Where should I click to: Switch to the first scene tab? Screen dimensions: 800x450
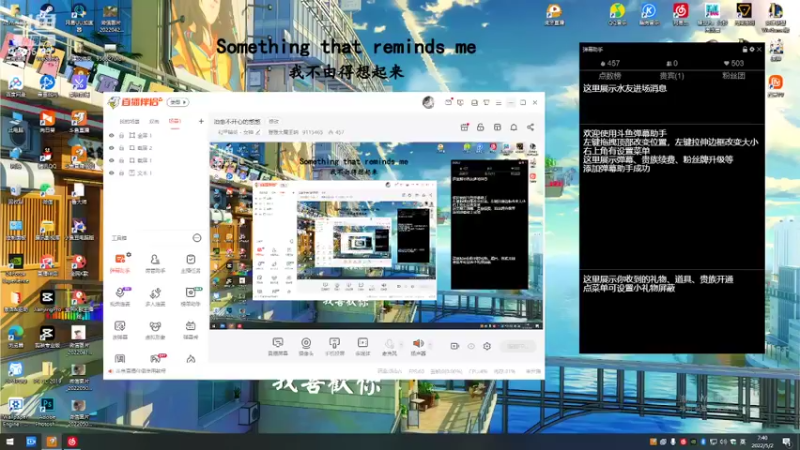click(x=129, y=121)
